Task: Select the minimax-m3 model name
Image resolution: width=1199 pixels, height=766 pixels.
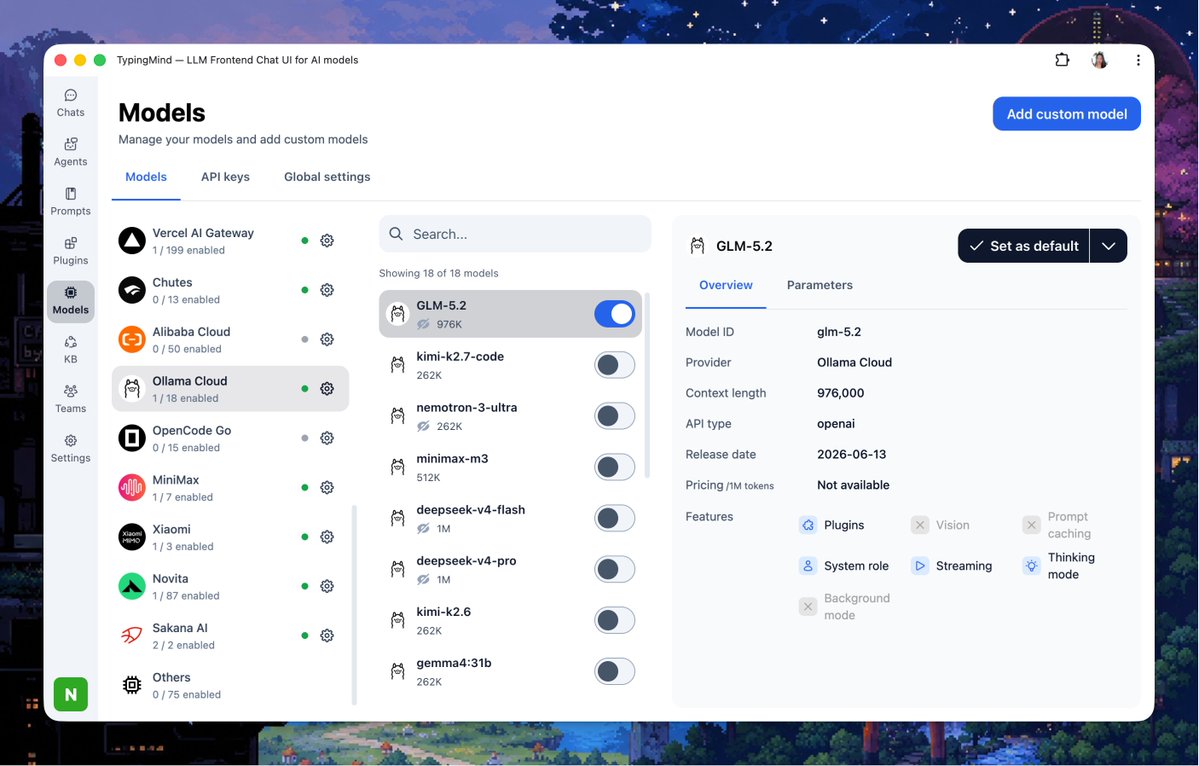Action: click(x=452, y=459)
